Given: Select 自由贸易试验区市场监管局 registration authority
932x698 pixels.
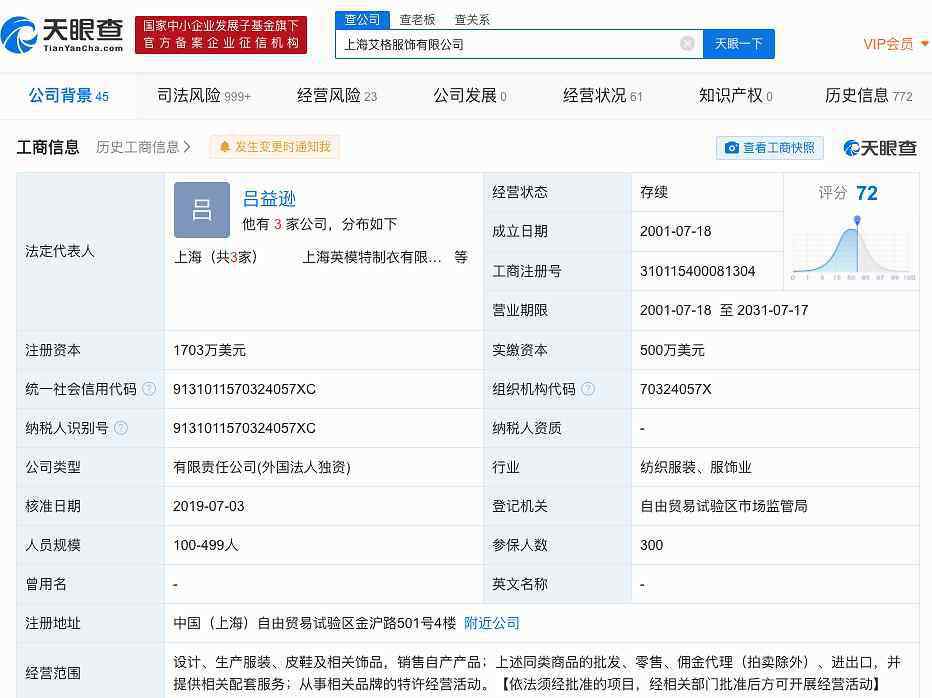Looking at the screenshot, I should [x=723, y=506].
